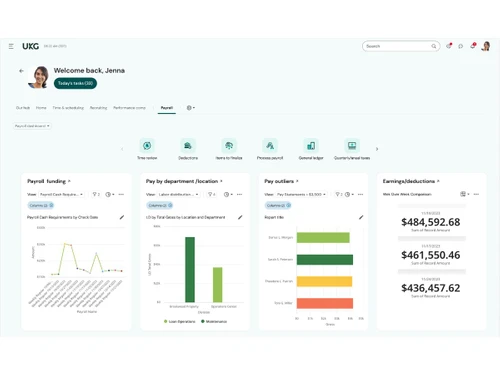
Task: Open more options on Payroll funding card
Action: [x=121, y=194]
